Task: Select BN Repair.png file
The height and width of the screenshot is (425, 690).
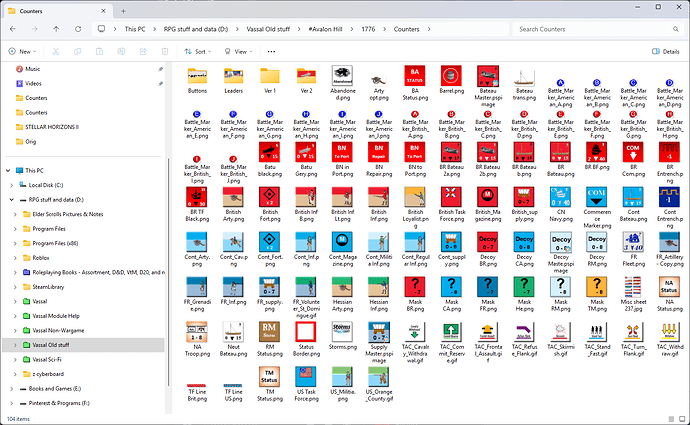Action: tap(379, 159)
